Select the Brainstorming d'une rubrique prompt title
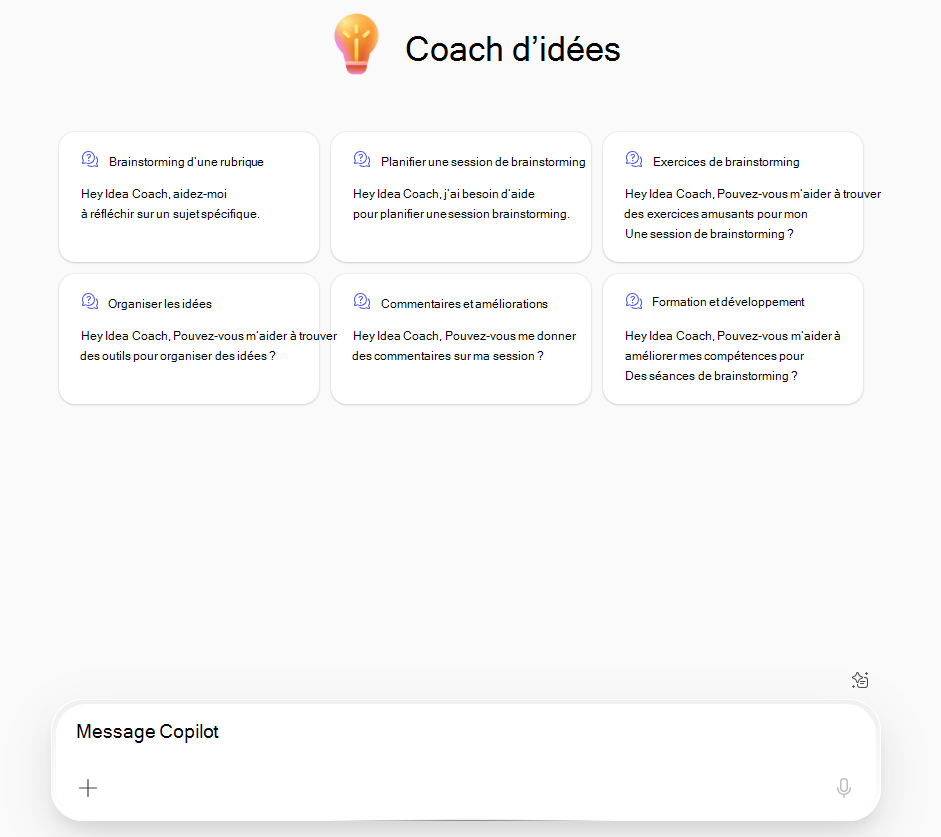This screenshot has width=941, height=837. pos(186,162)
